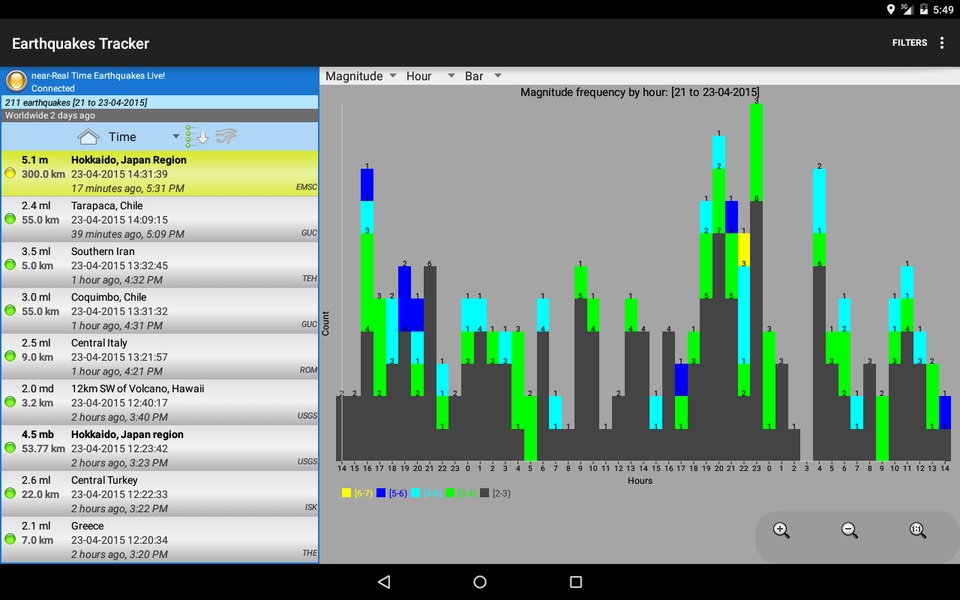Go to home view in list toolbar
This screenshot has width=960, height=600.
(88, 137)
